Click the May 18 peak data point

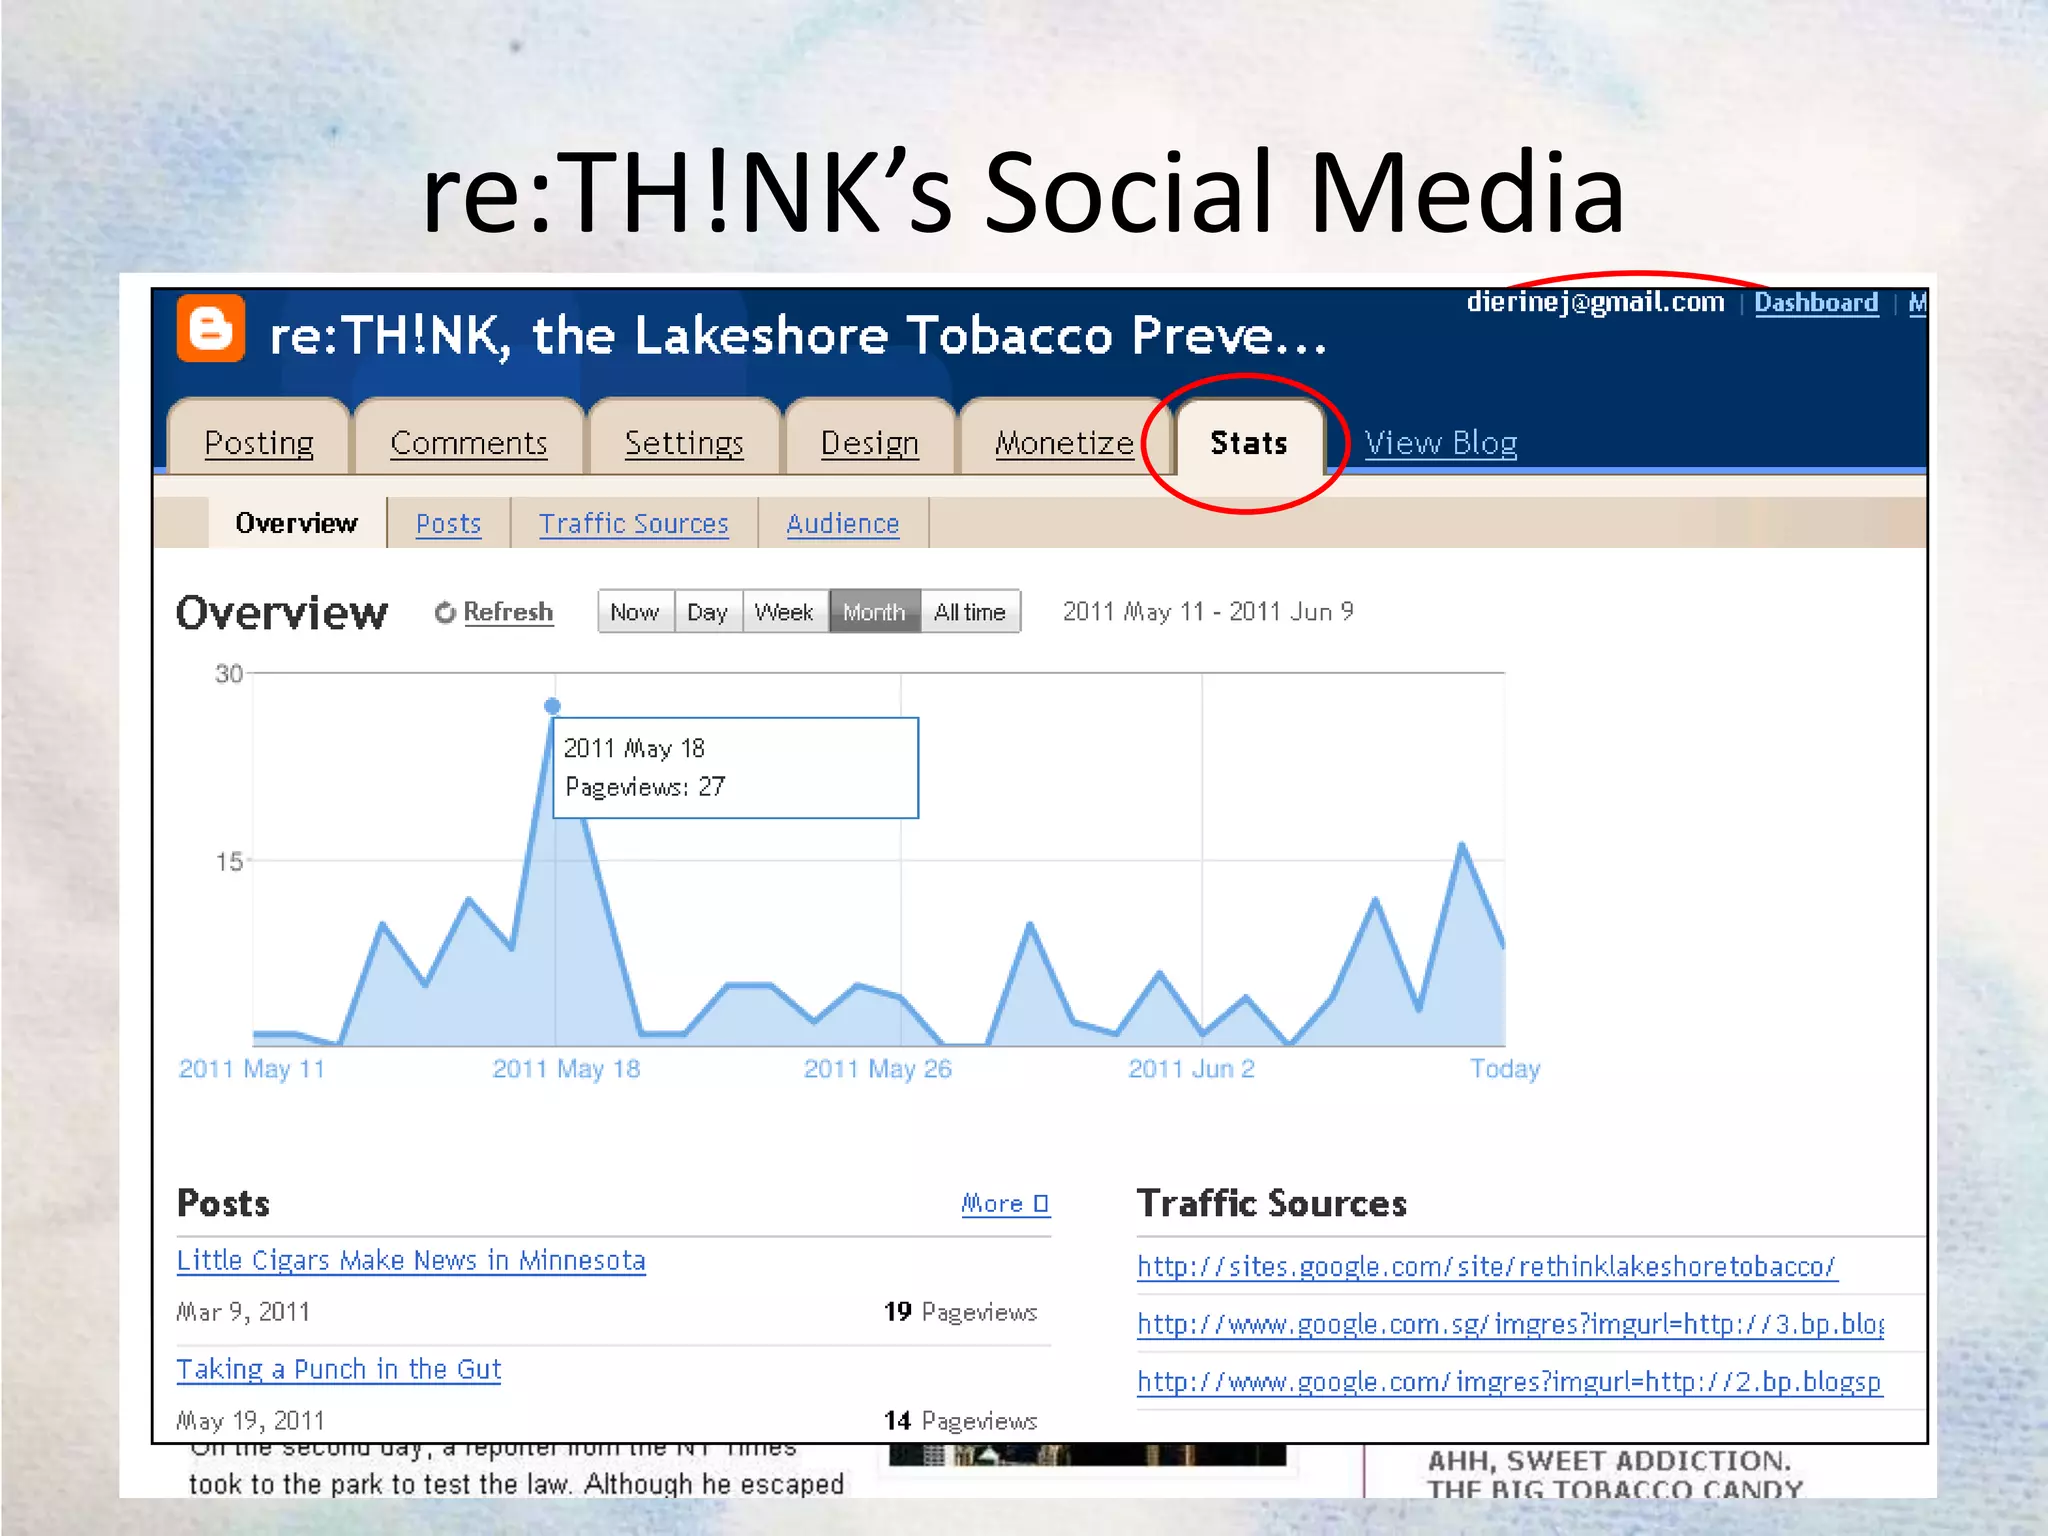pos(552,706)
